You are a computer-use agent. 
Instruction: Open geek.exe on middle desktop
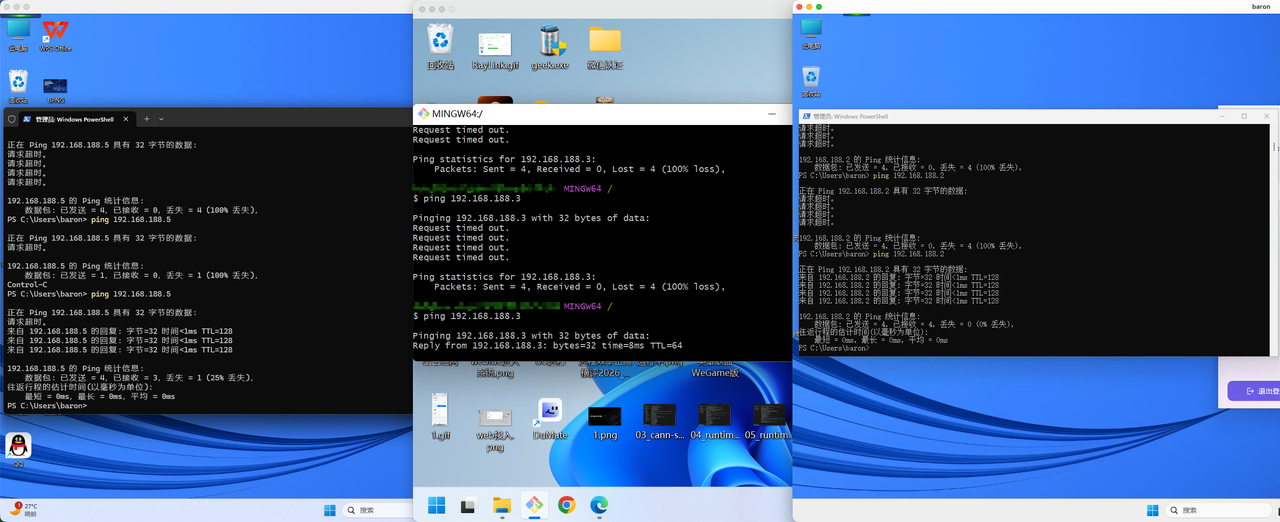[550, 48]
